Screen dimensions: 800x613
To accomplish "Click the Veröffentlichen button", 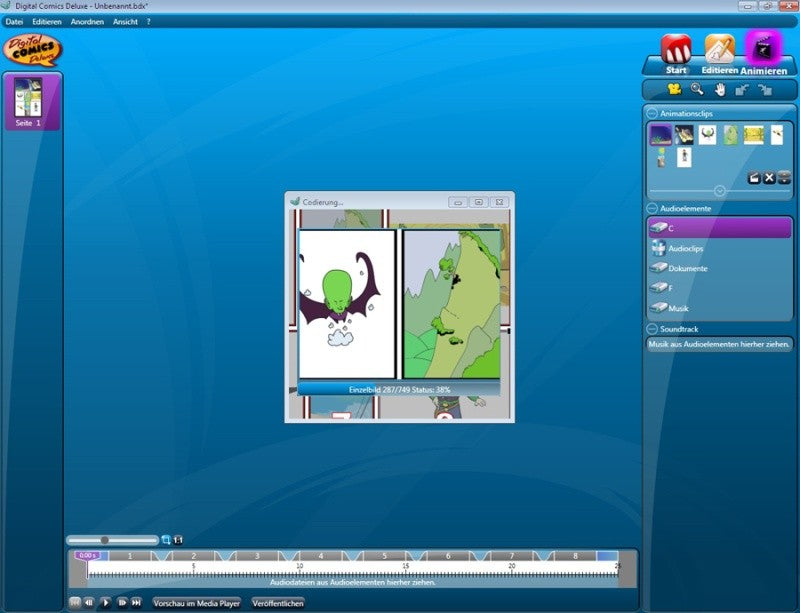I will click(x=278, y=603).
